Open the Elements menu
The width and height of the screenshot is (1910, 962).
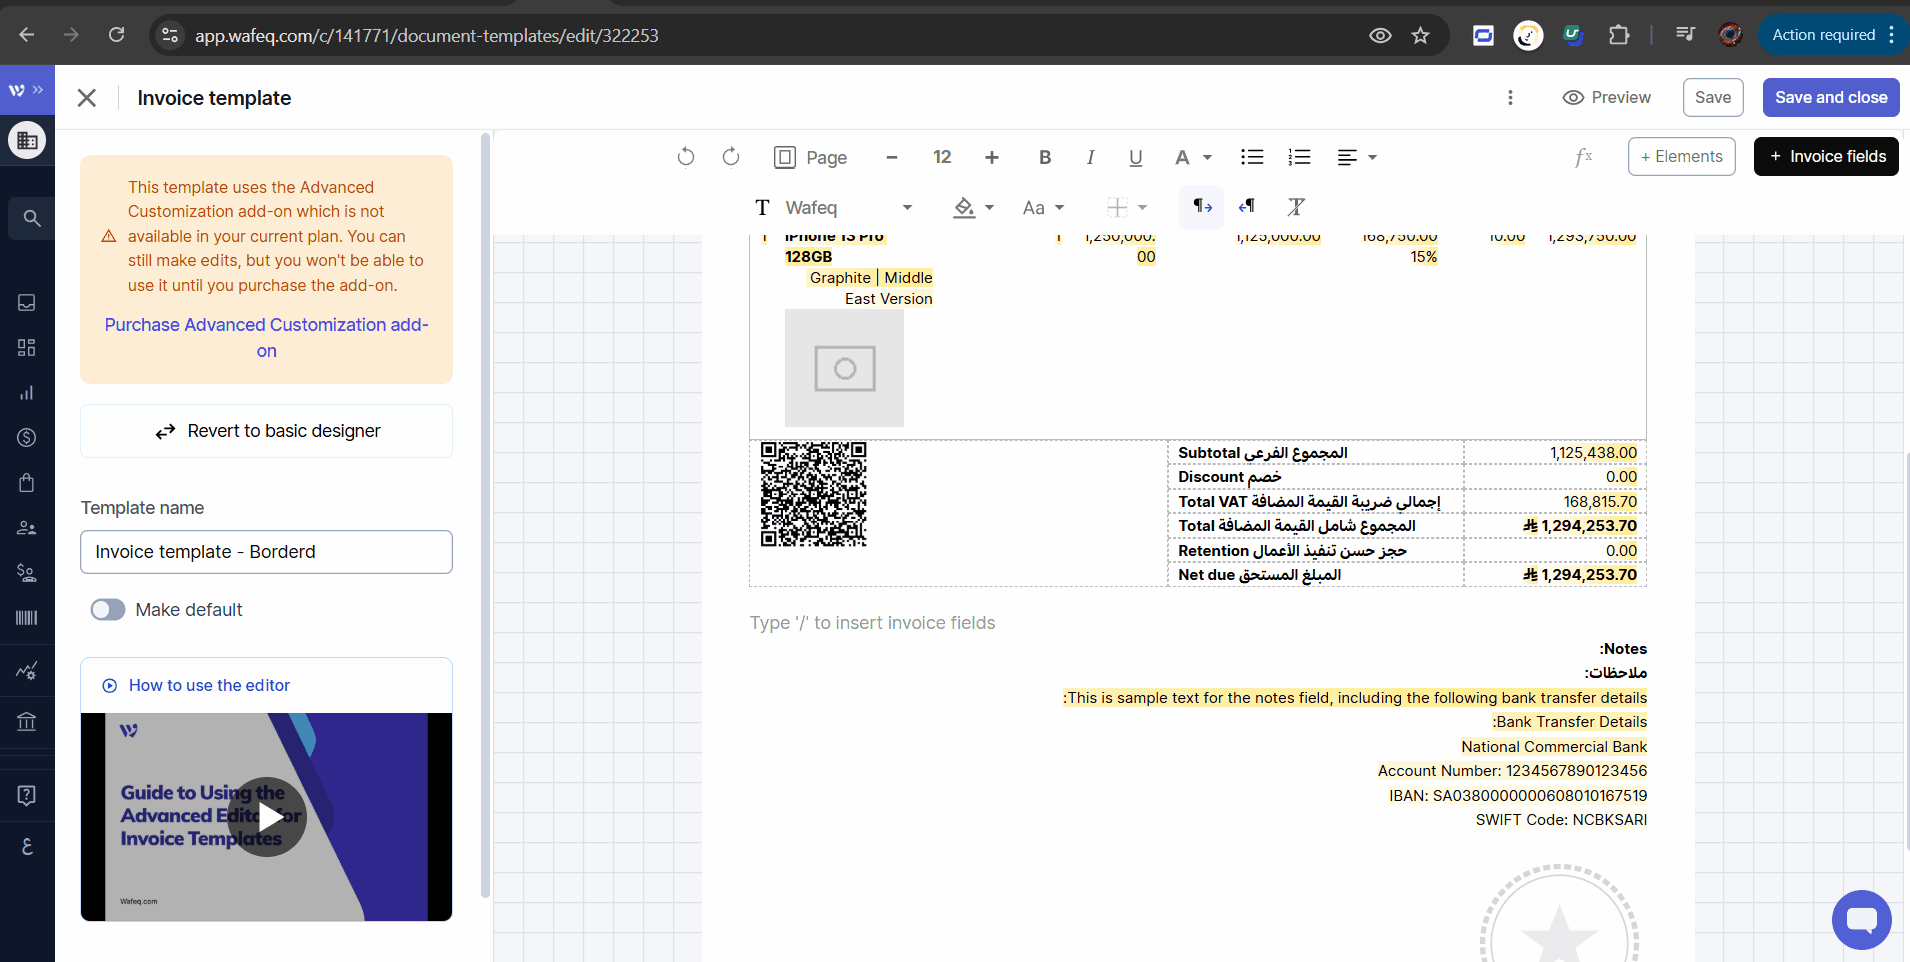point(1682,156)
